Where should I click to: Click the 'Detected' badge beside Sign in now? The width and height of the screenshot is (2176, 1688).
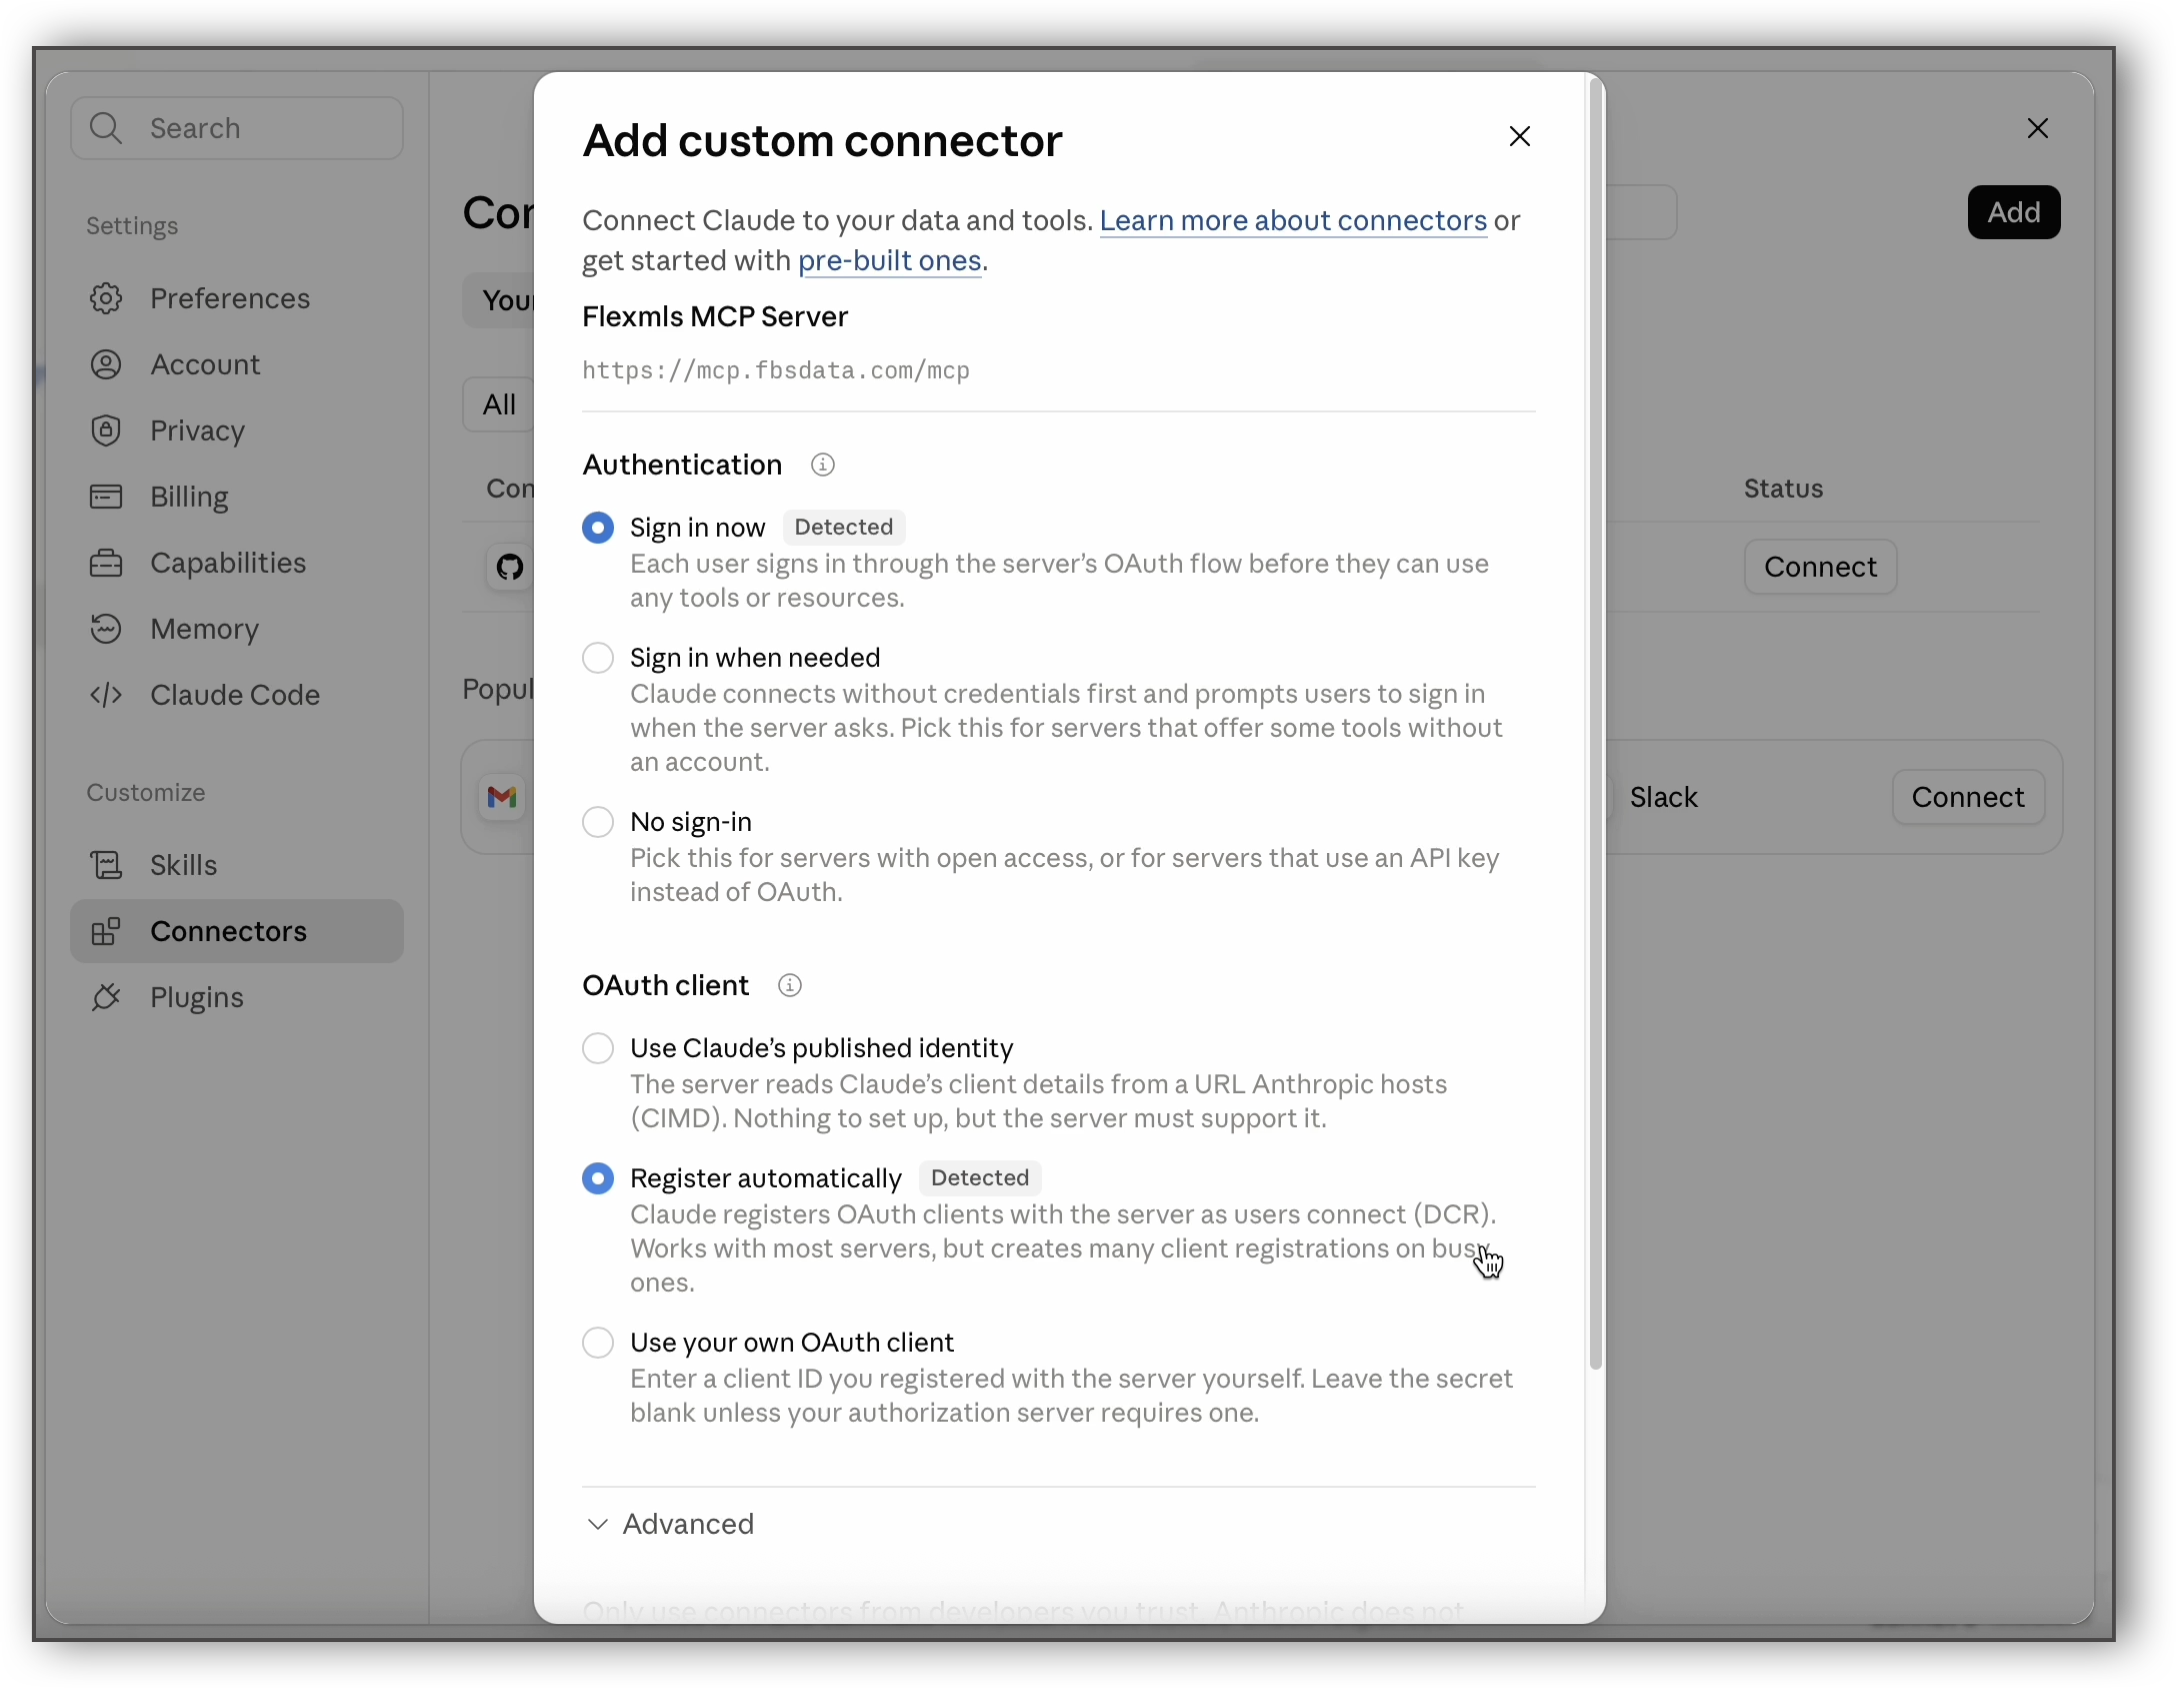(844, 527)
